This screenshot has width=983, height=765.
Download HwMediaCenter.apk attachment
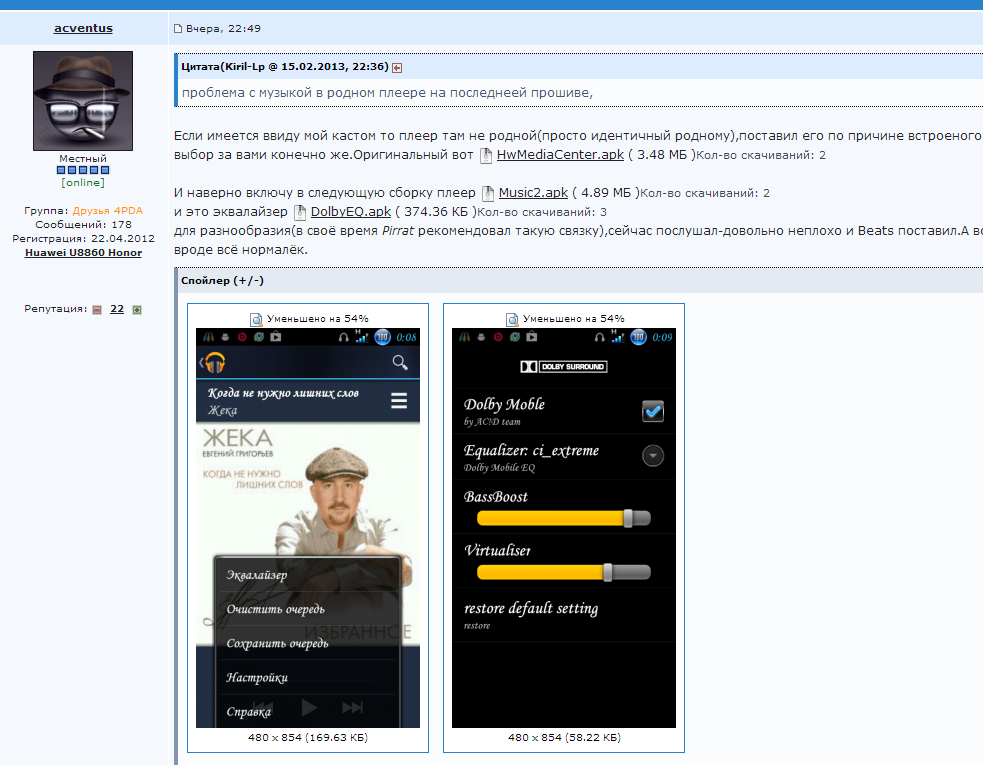[x=560, y=154]
